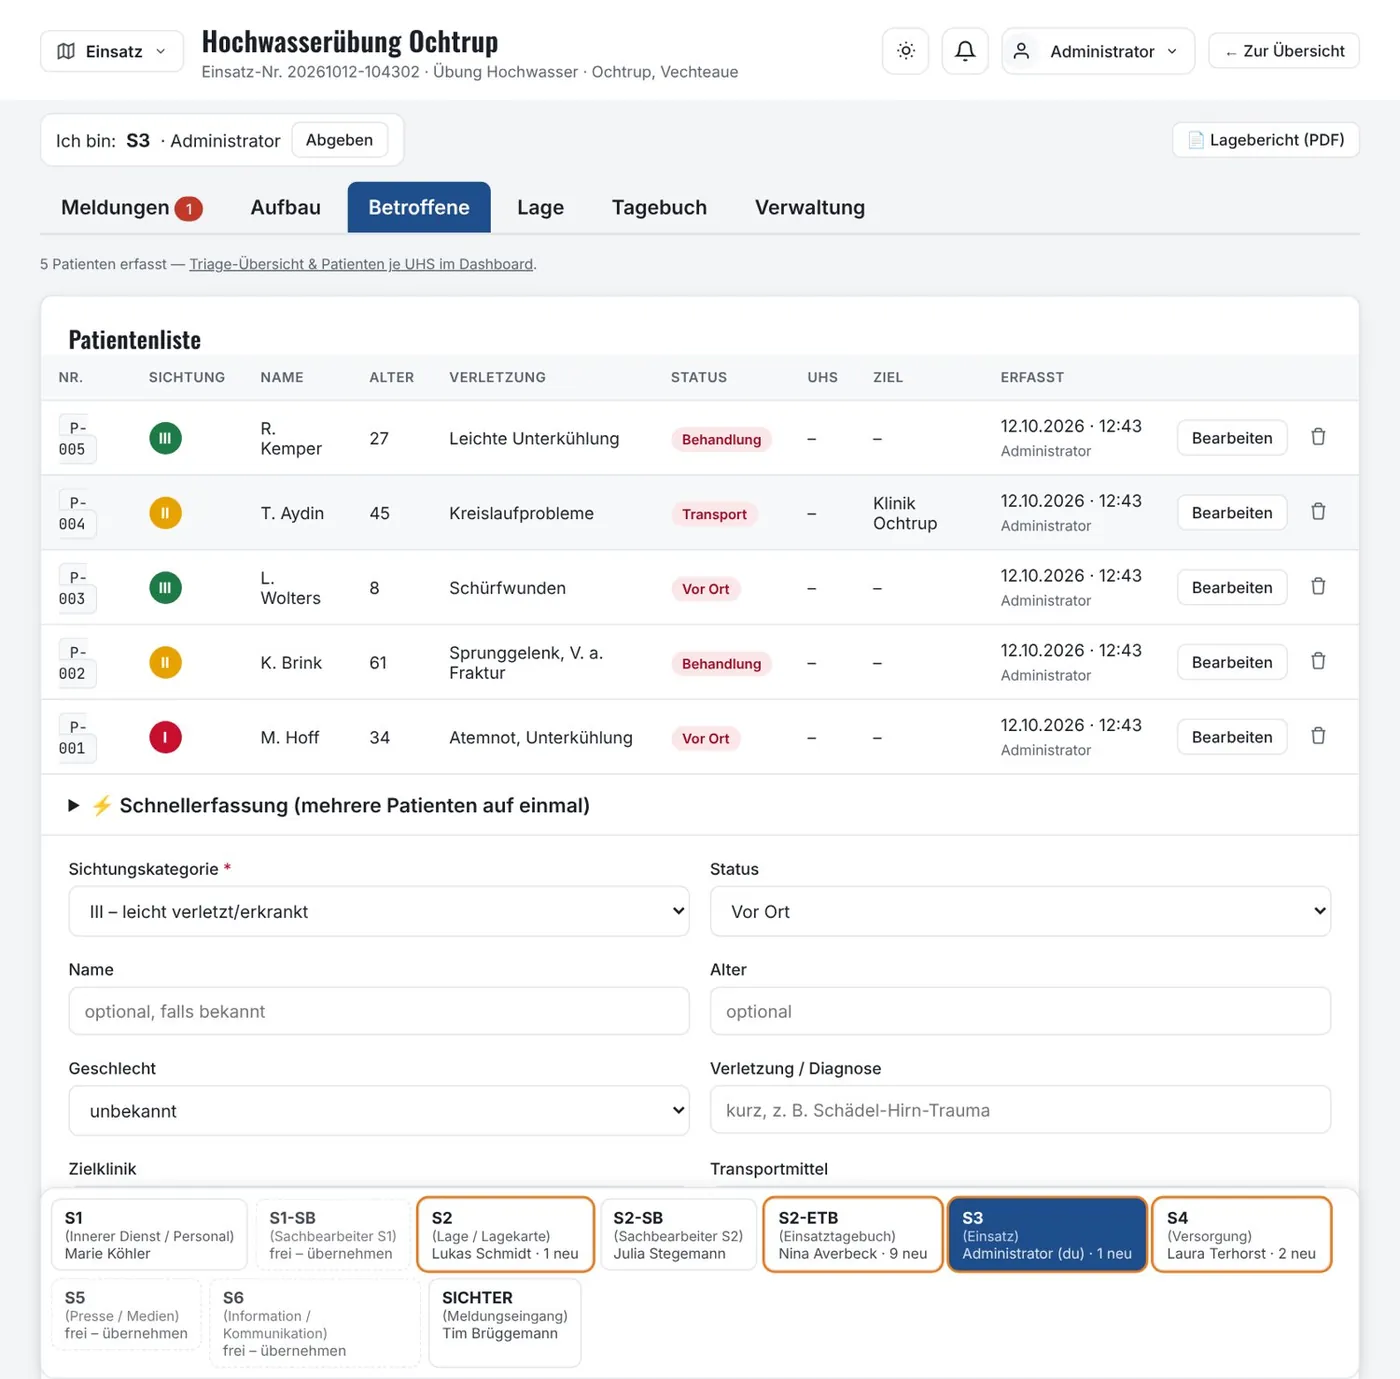Click the yellow triage II icon for K. Brink

pyautogui.click(x=165, y=662)
